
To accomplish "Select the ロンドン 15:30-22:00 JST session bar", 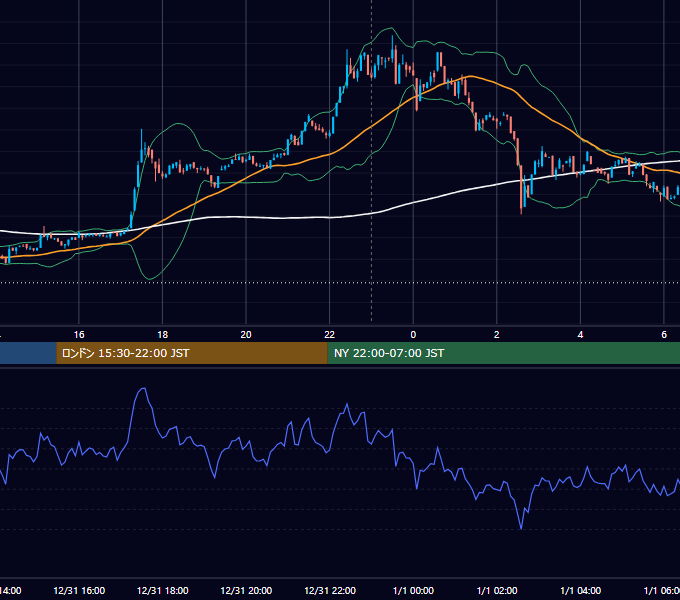I will (x=192, y=353).
